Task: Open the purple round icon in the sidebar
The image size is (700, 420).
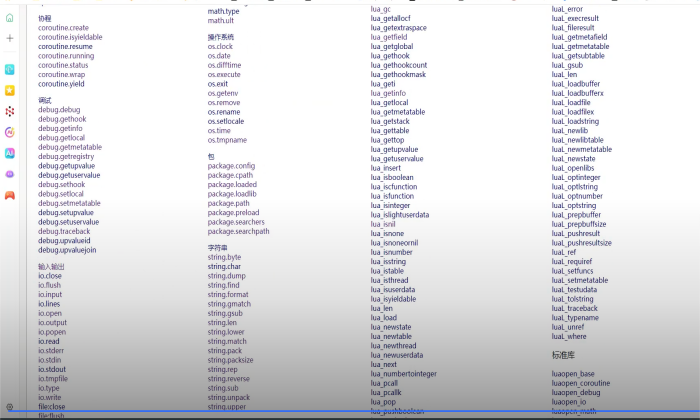Action: [9, 174]
